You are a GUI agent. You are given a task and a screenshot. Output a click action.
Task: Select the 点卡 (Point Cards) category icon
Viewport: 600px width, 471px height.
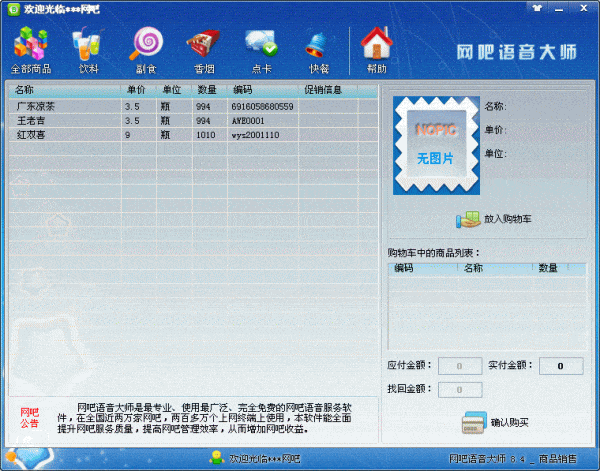click(261, 51)
